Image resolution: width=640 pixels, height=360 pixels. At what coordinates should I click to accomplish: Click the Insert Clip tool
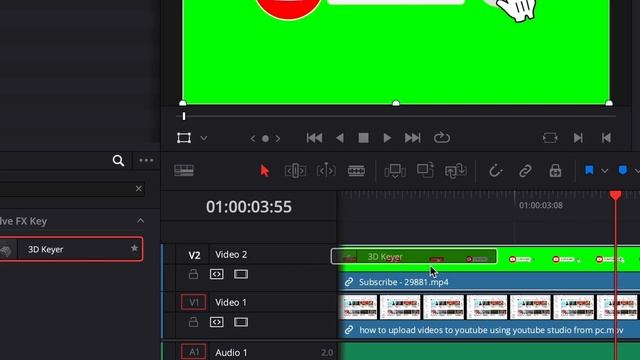(395, 171)
